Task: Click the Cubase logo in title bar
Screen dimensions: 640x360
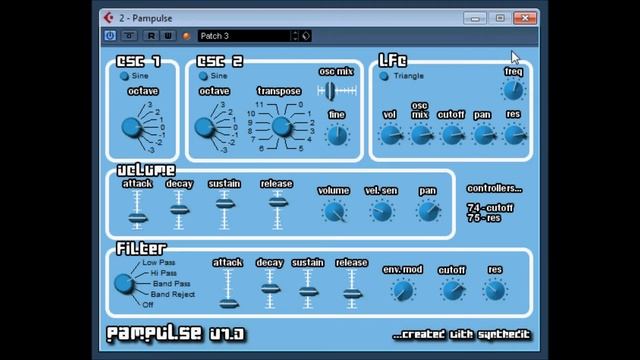Action: [109, 18]
